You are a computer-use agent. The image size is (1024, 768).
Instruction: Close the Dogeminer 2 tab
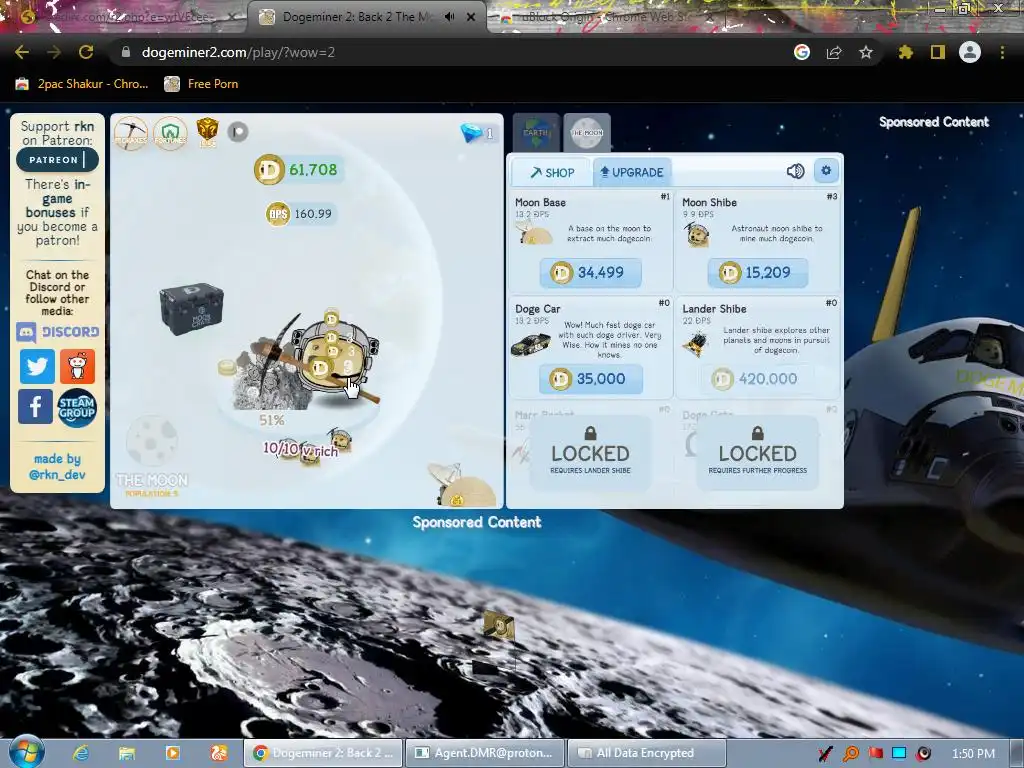pyautogui.click(x=471, y=17)
